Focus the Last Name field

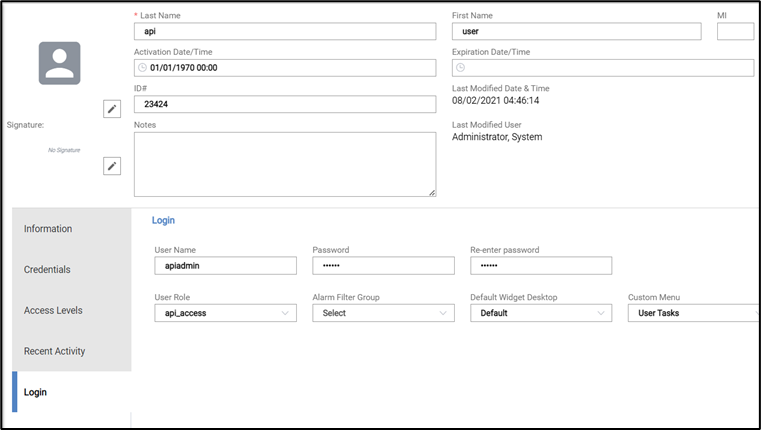(285, 32)
